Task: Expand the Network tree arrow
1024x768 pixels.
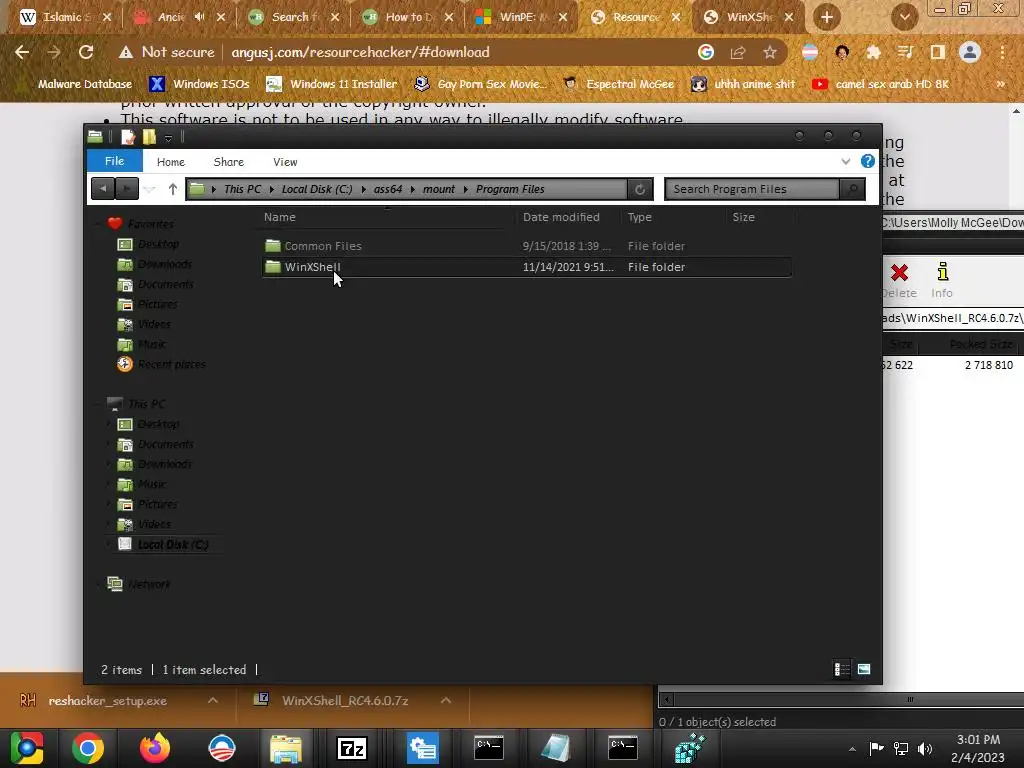Action: click(99, 584)
